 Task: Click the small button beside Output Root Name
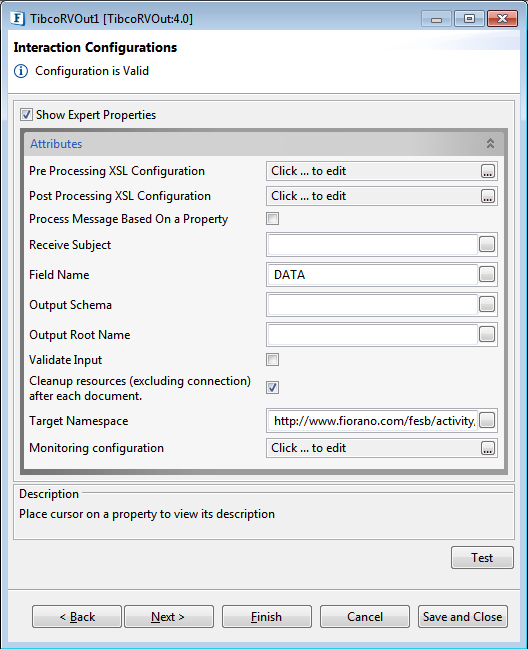(487, 334)
